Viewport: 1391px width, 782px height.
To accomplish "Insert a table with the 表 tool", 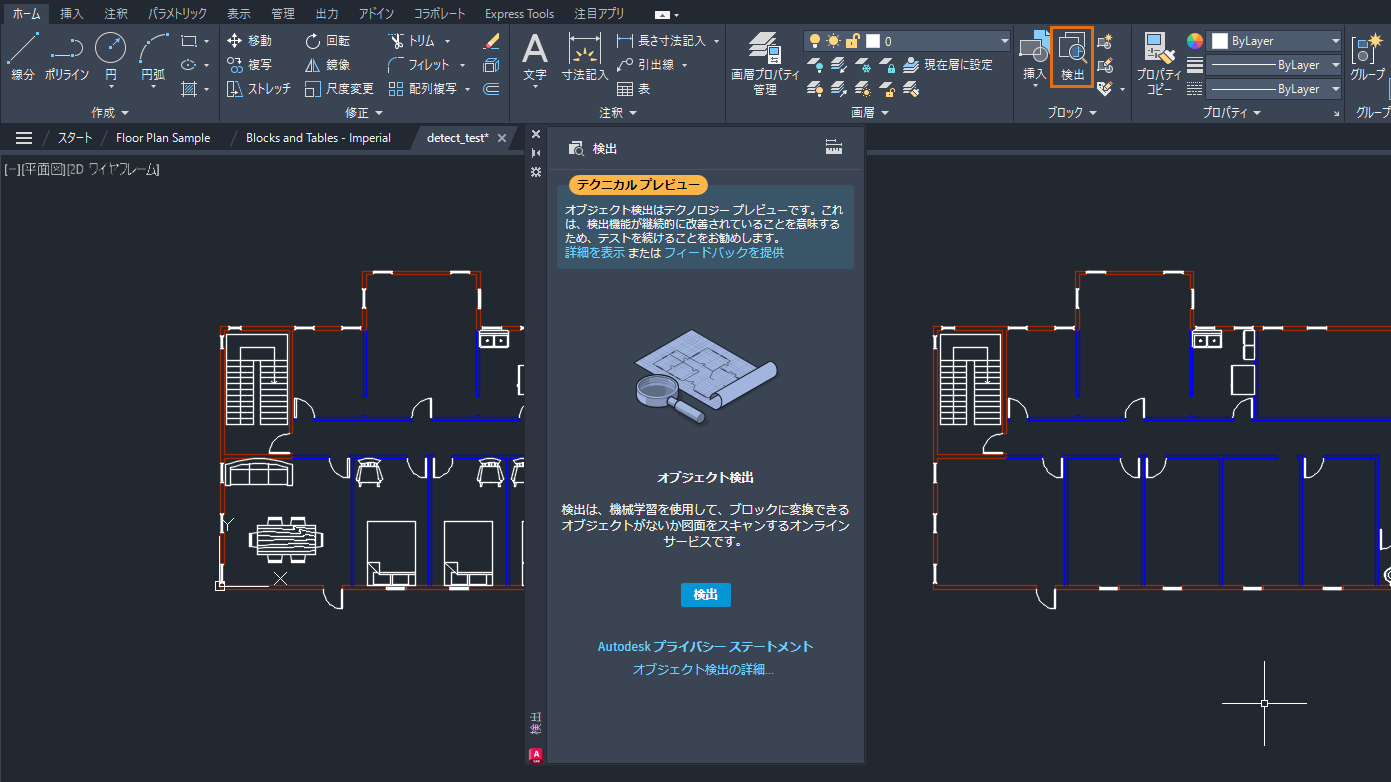I will point(633,89).
